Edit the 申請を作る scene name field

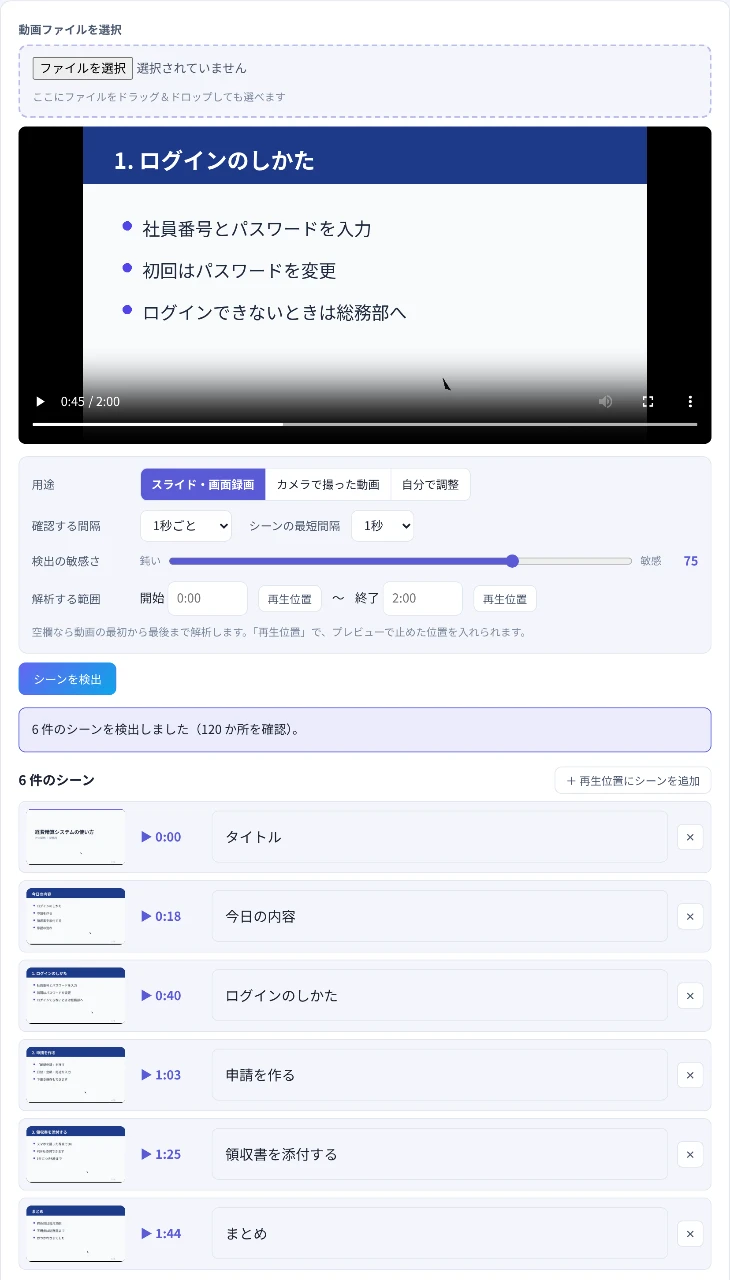(x=440, y=1075)
